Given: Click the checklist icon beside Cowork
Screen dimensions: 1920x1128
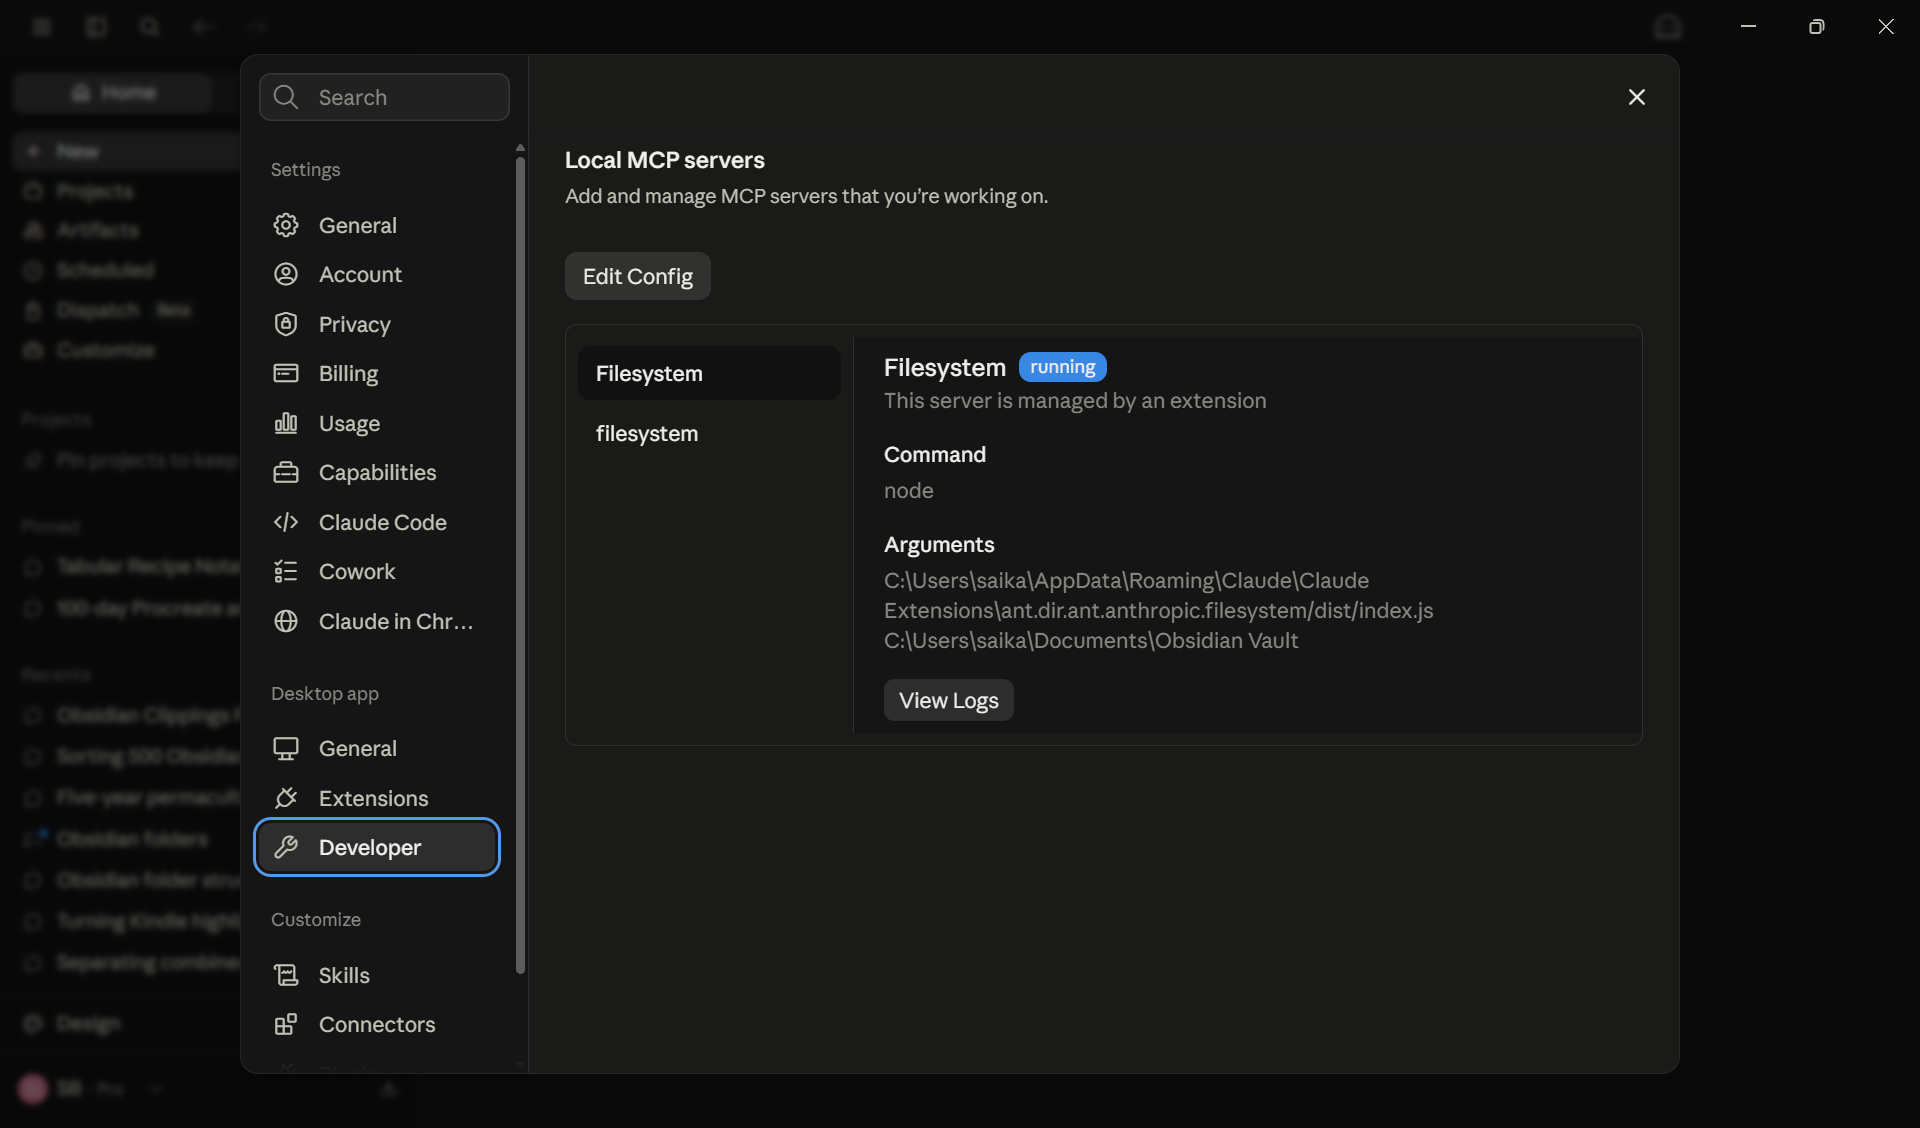Looking at the screenshot, I should (286, 571).
